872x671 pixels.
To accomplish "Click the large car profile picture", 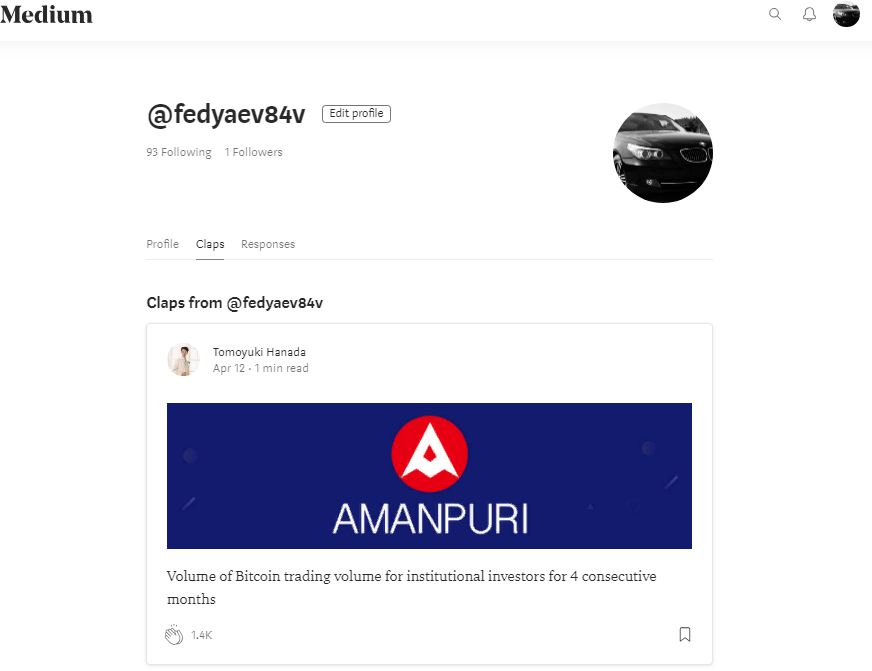I will 662,153.
